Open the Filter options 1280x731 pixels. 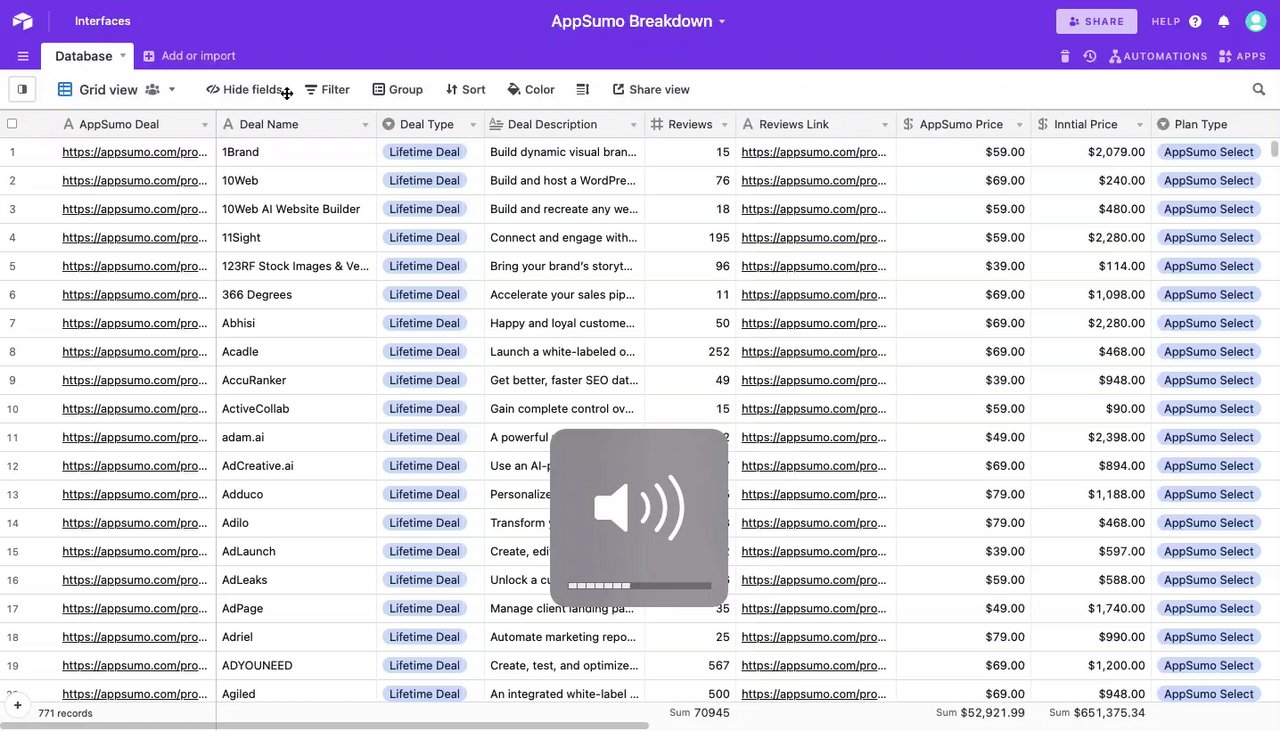coord(327,89)
